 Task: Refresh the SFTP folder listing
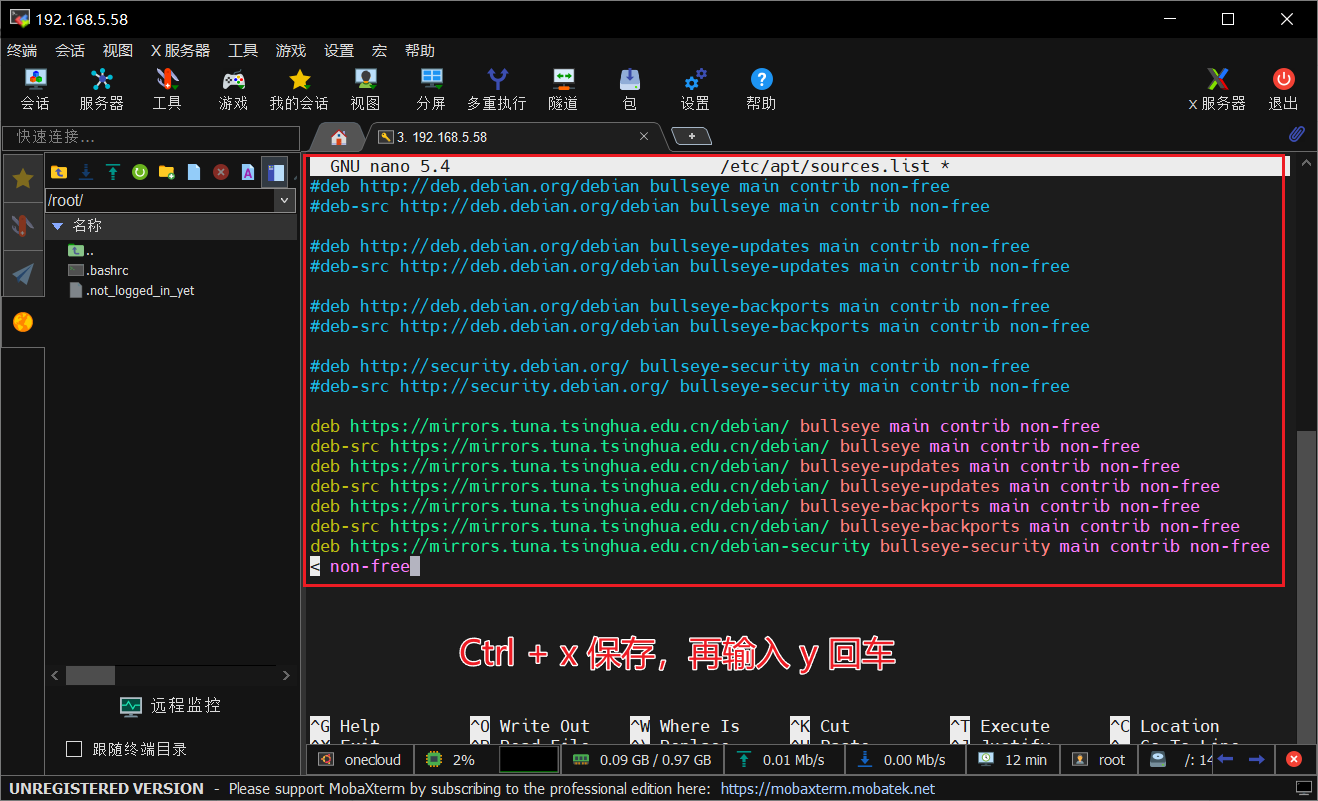140,172
